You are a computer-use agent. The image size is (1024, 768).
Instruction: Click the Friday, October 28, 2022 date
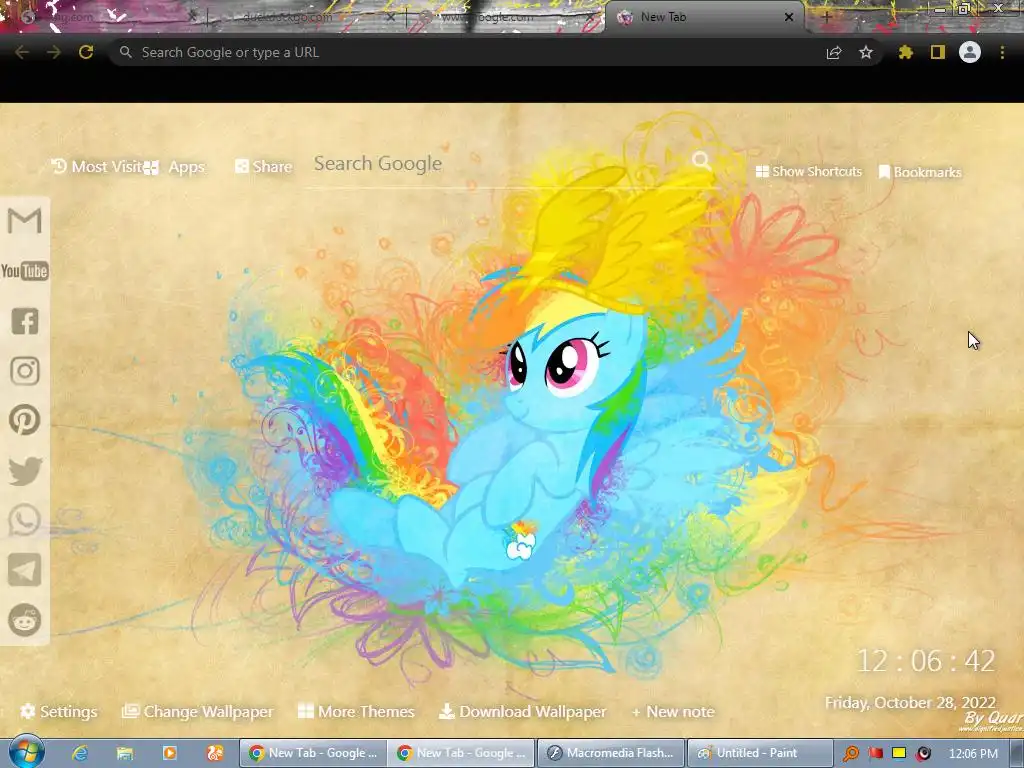tap(910, 703)
